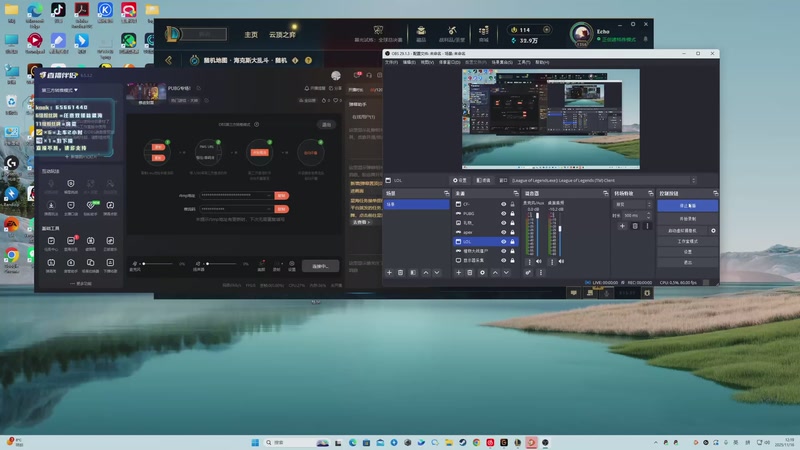
Task: Unlock the PUBG source lock
Action: (x=512, y=213)
